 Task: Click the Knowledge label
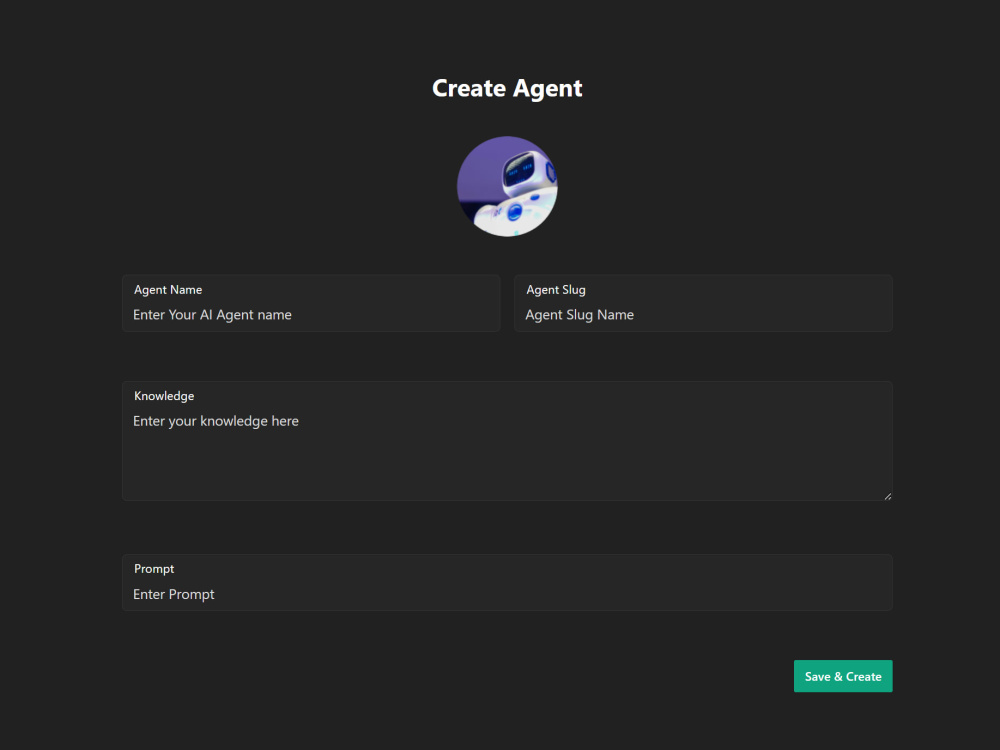click(164, 396)
